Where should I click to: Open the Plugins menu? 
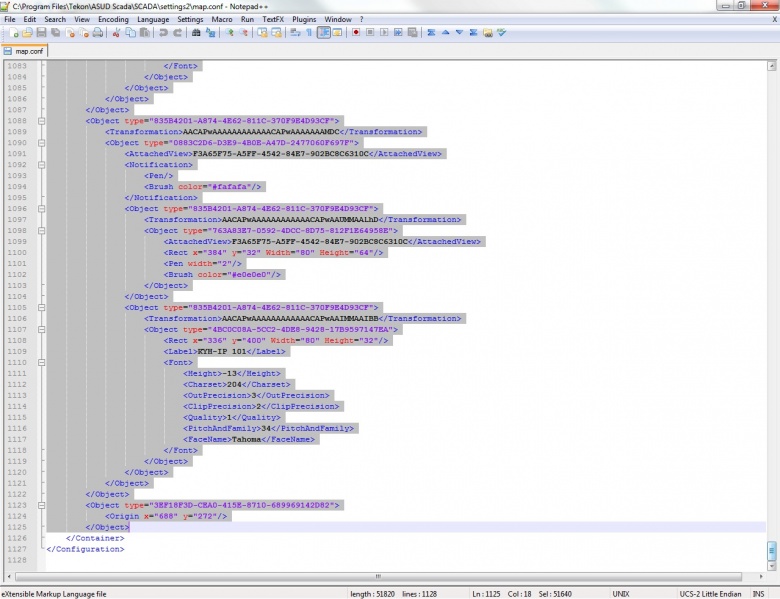[x=304, y=19]
